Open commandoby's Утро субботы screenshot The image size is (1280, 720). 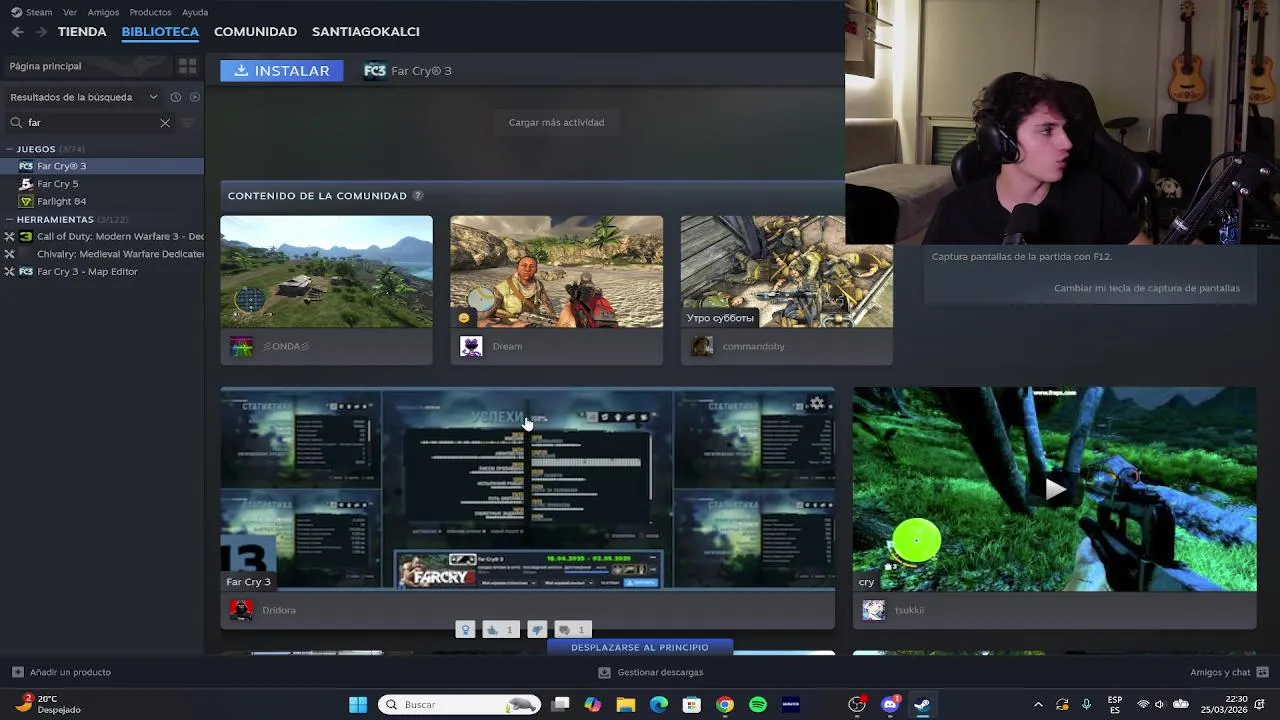click(x=787, y=272)
